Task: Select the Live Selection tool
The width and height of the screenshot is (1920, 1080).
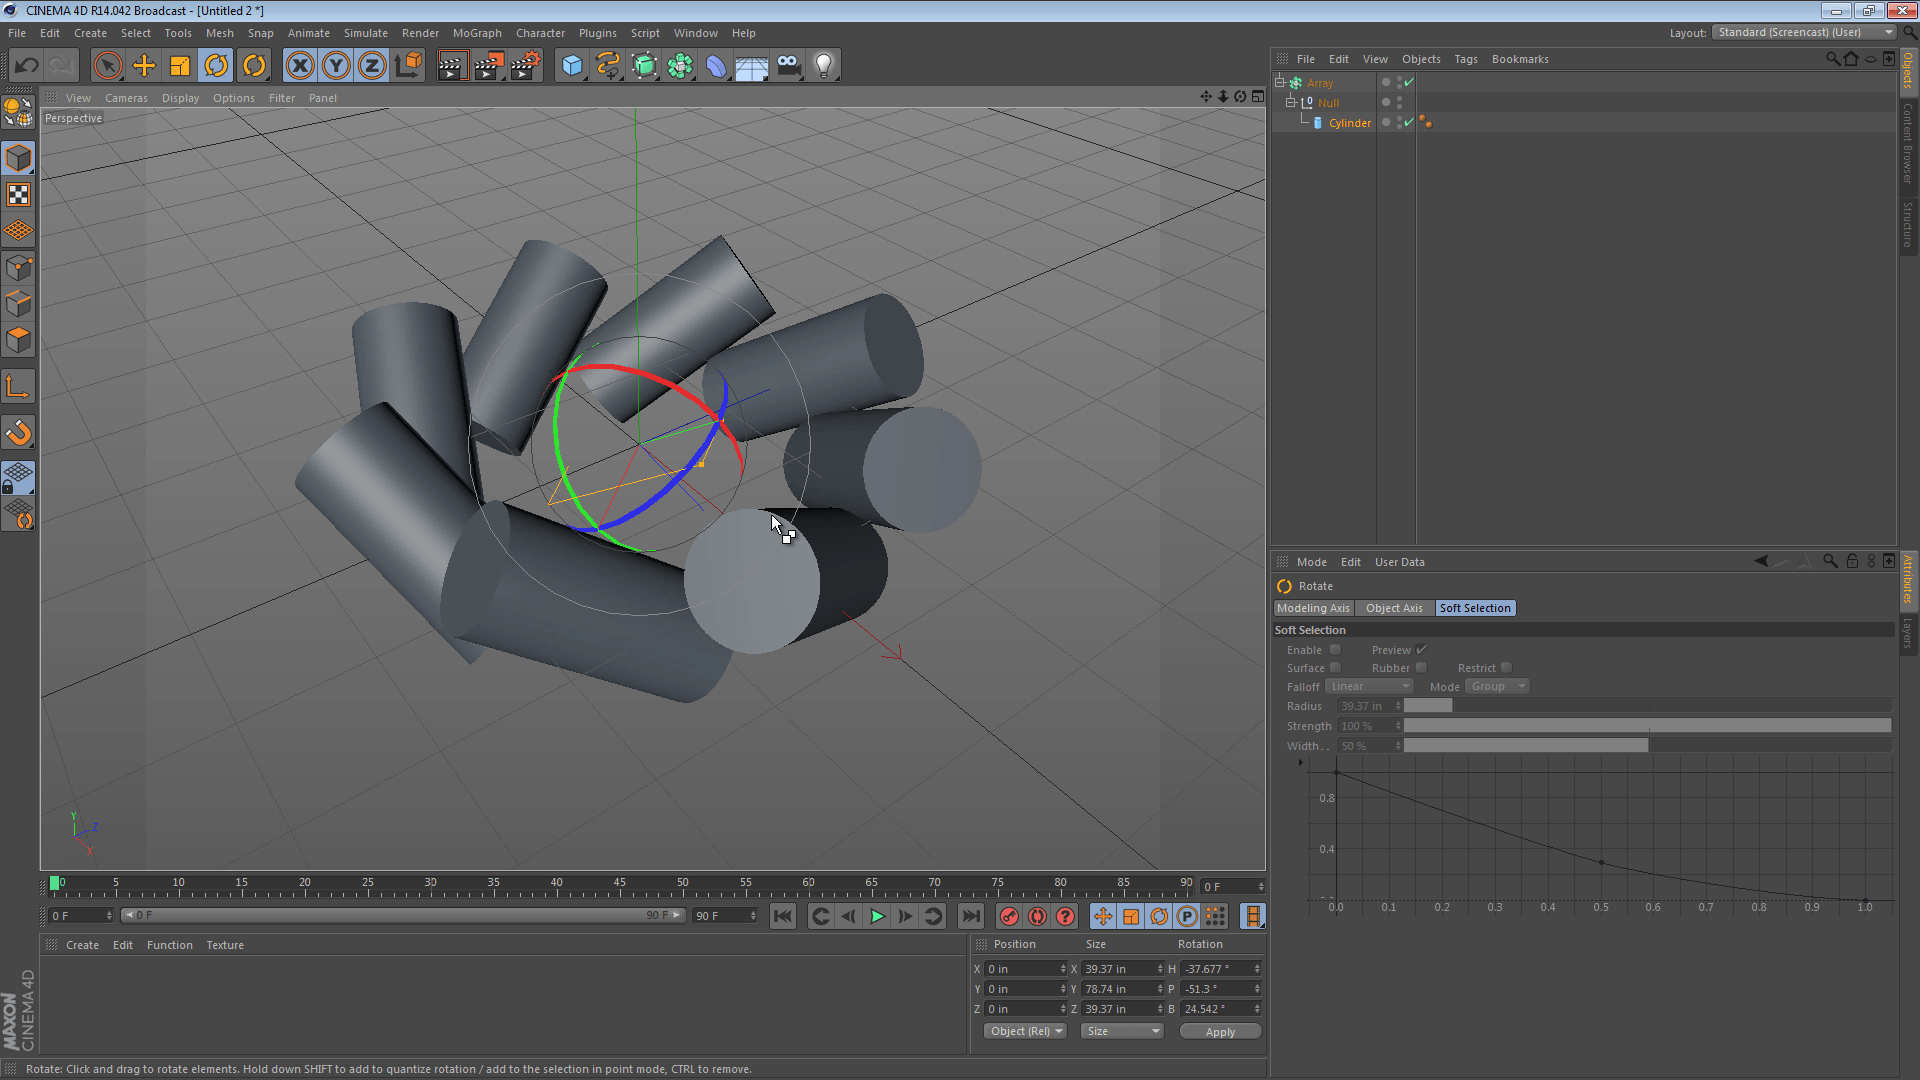Action: tap(108, 64)
